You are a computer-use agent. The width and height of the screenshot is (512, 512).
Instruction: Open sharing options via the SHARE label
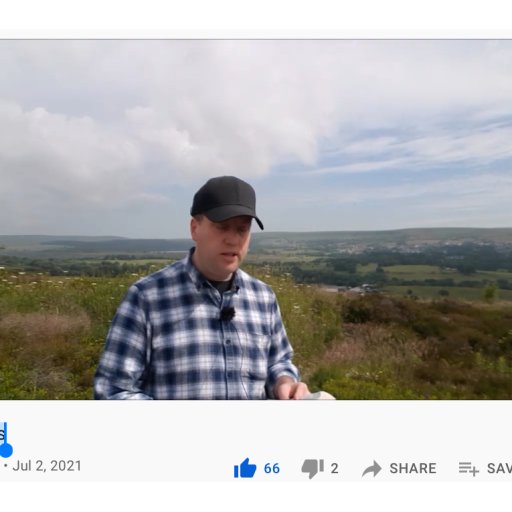coord(413,468)
